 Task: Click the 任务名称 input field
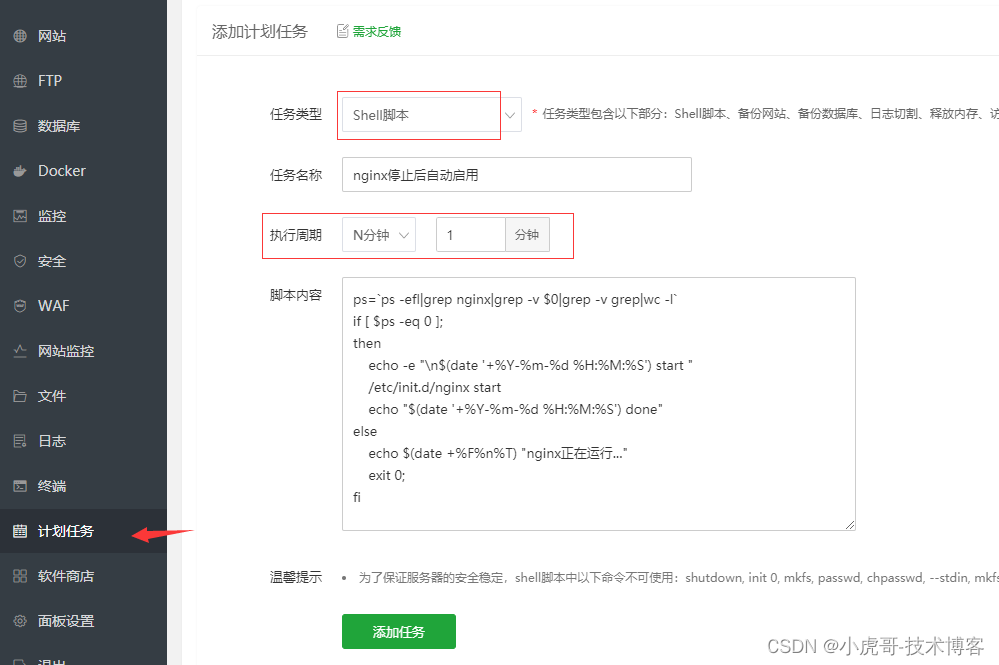516,175
